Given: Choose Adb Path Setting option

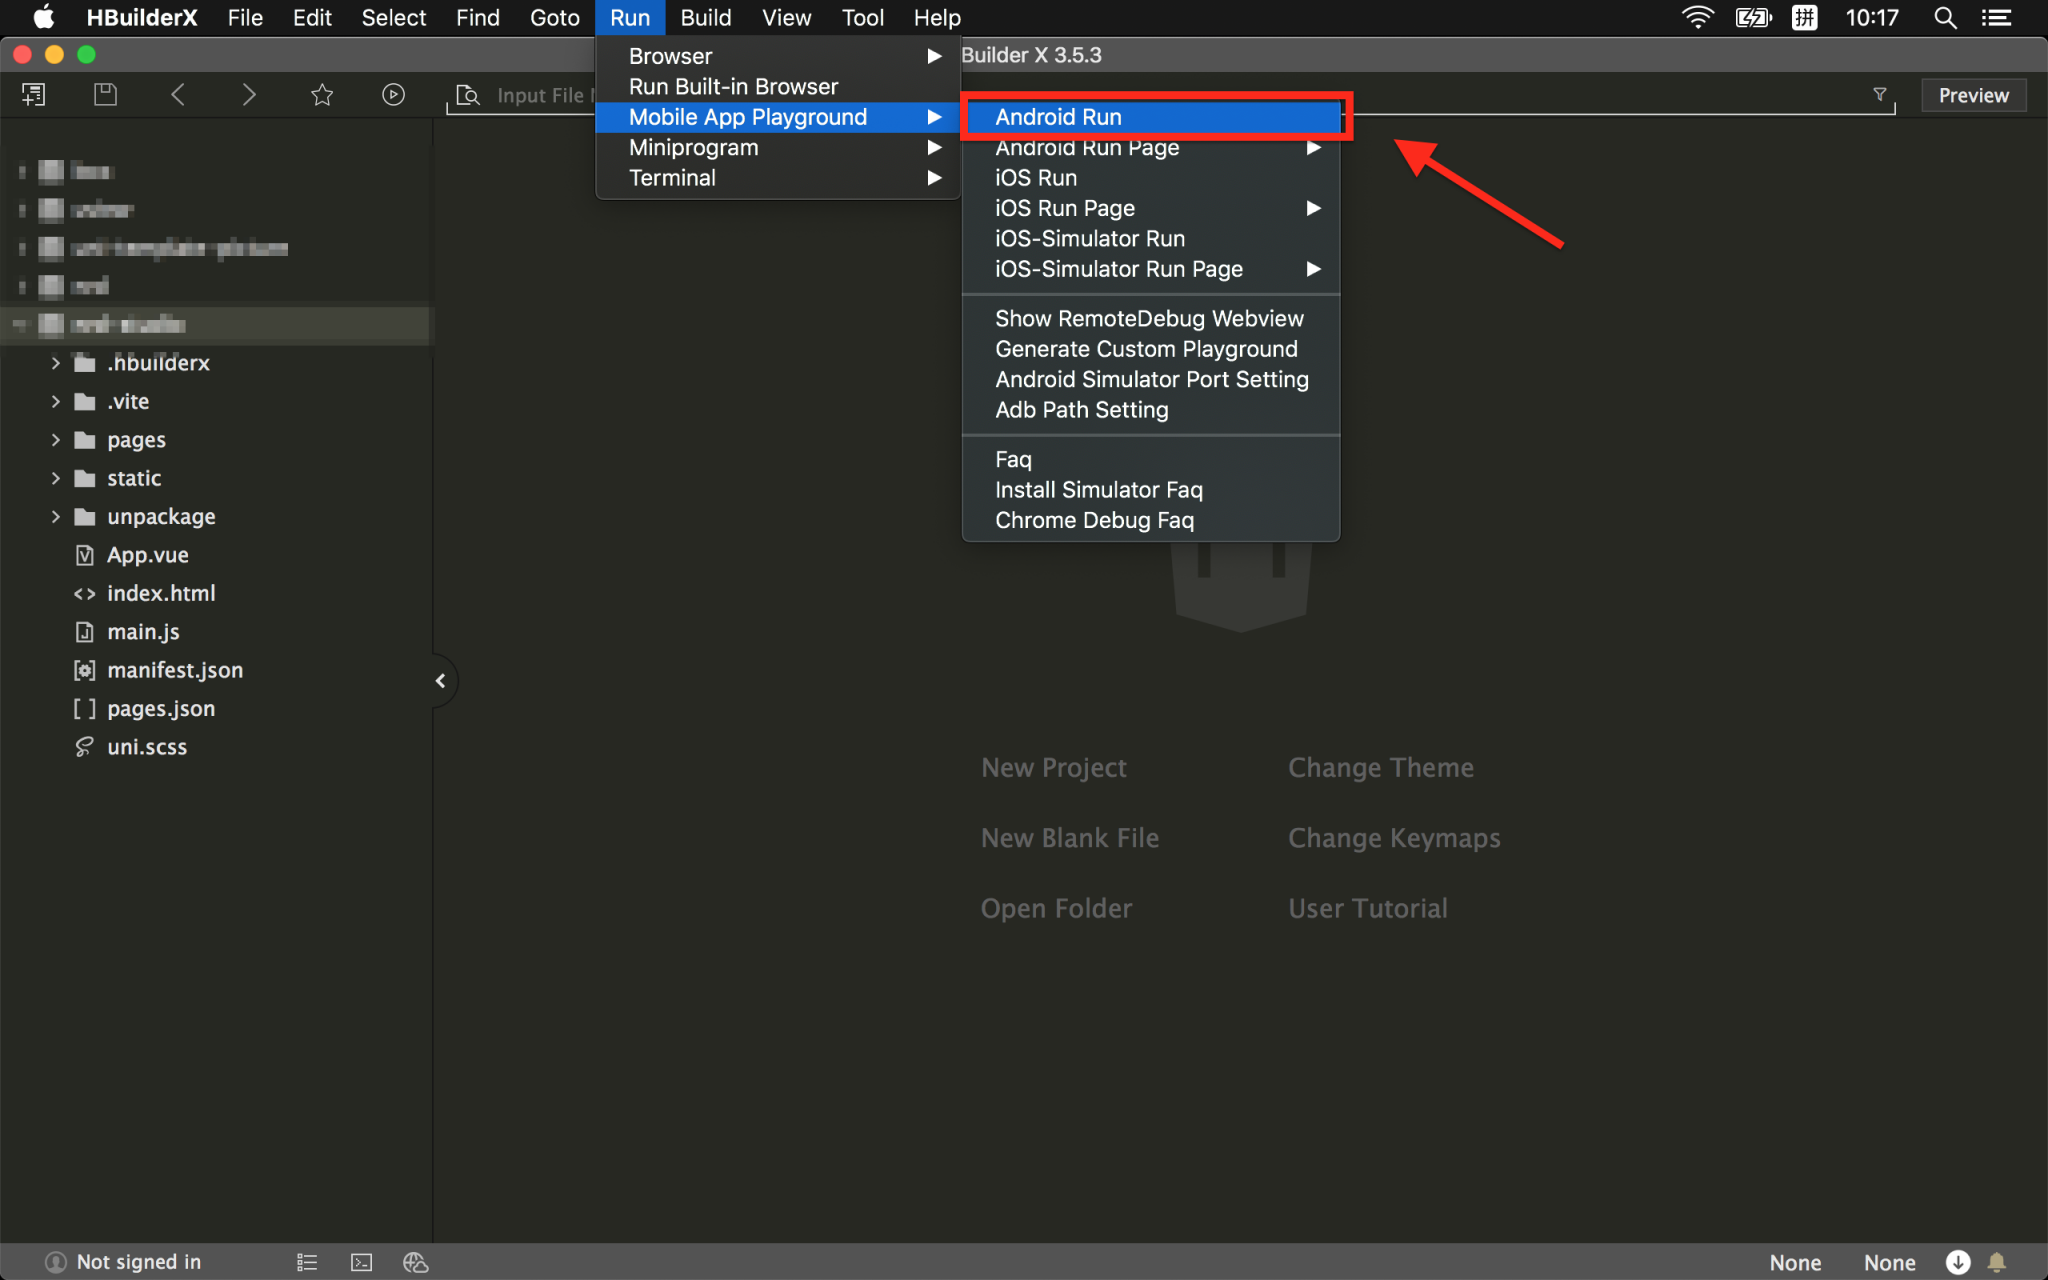Looking at the screenshot, I should 1081,410.
